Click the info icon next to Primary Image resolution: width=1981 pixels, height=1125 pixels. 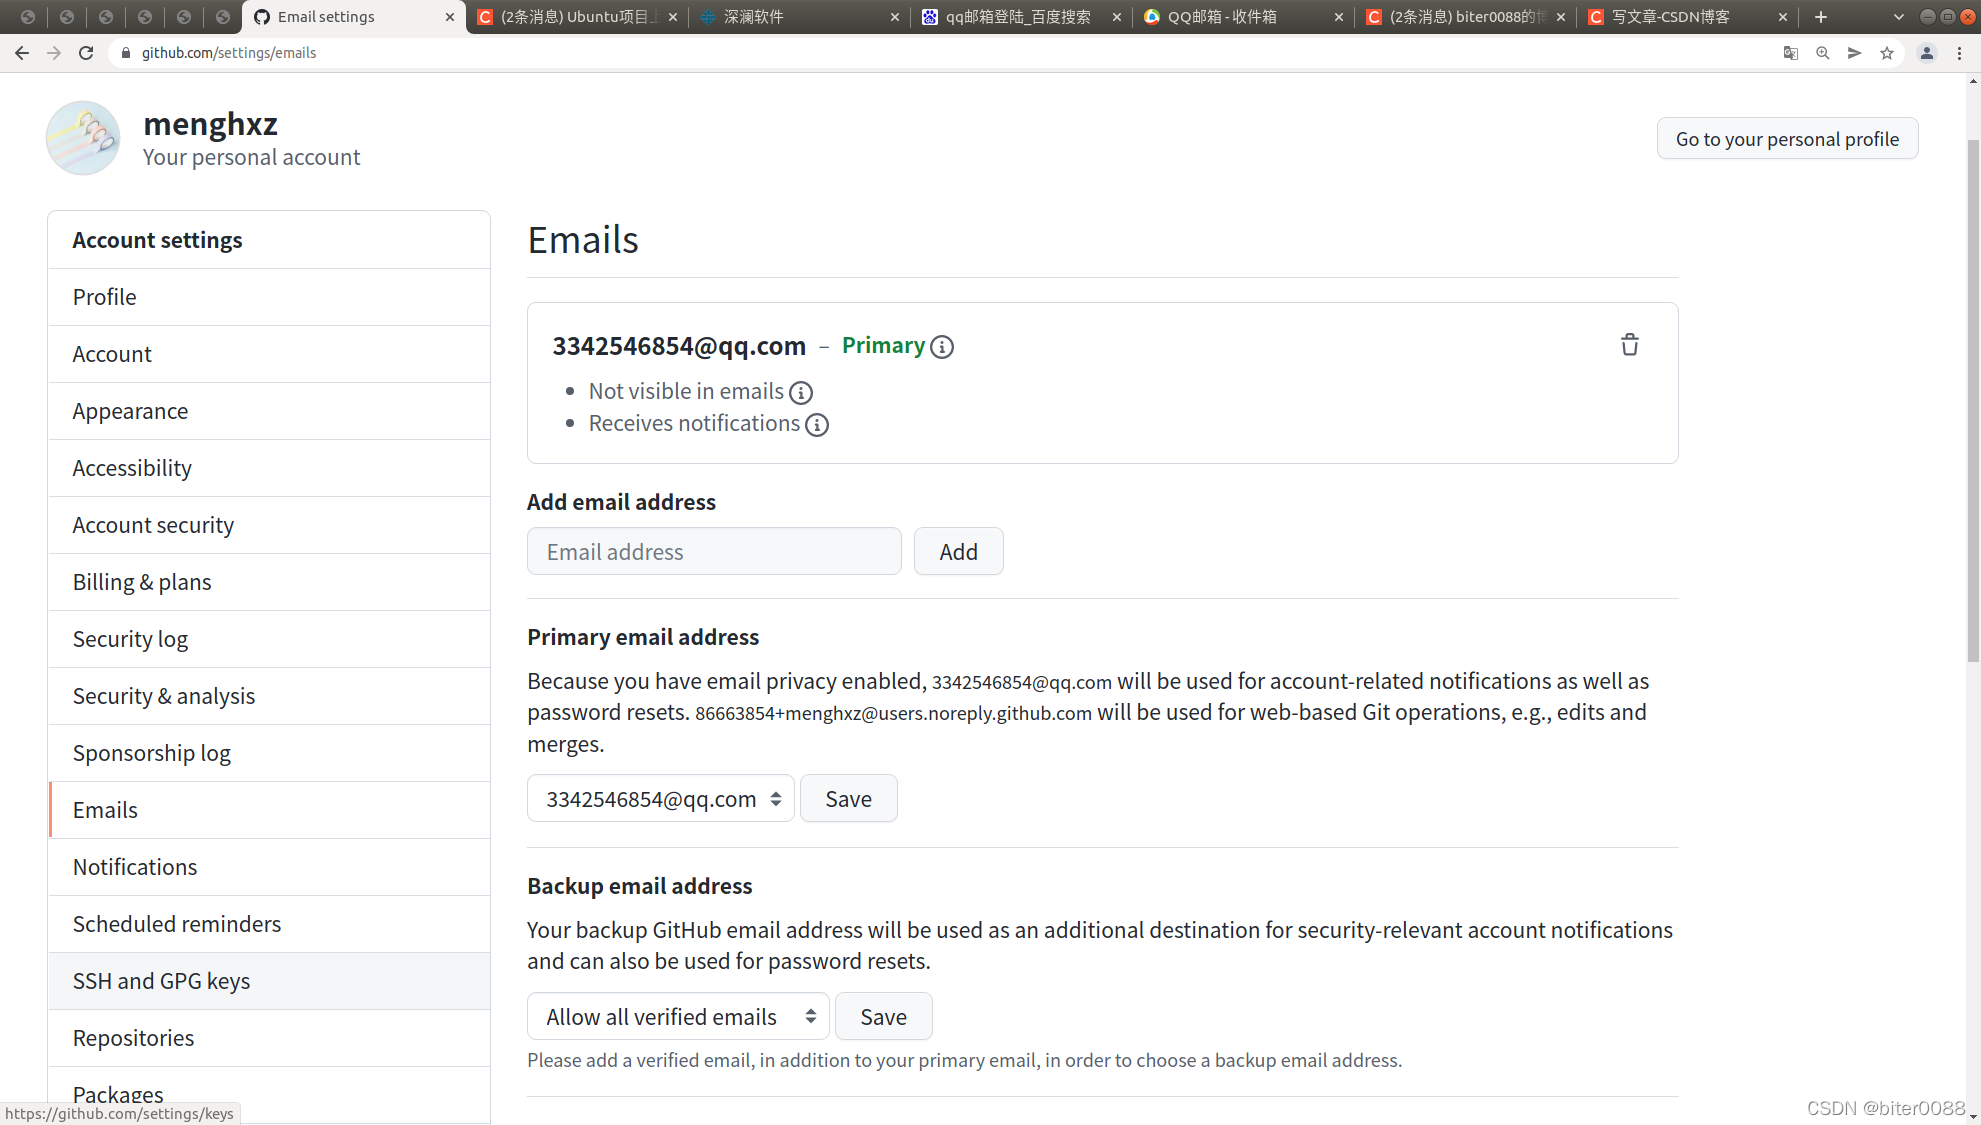tap(942, 347)
